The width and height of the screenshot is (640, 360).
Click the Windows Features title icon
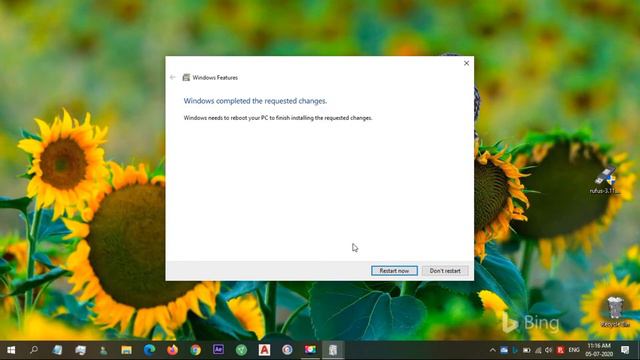click(x=186, y=77)
